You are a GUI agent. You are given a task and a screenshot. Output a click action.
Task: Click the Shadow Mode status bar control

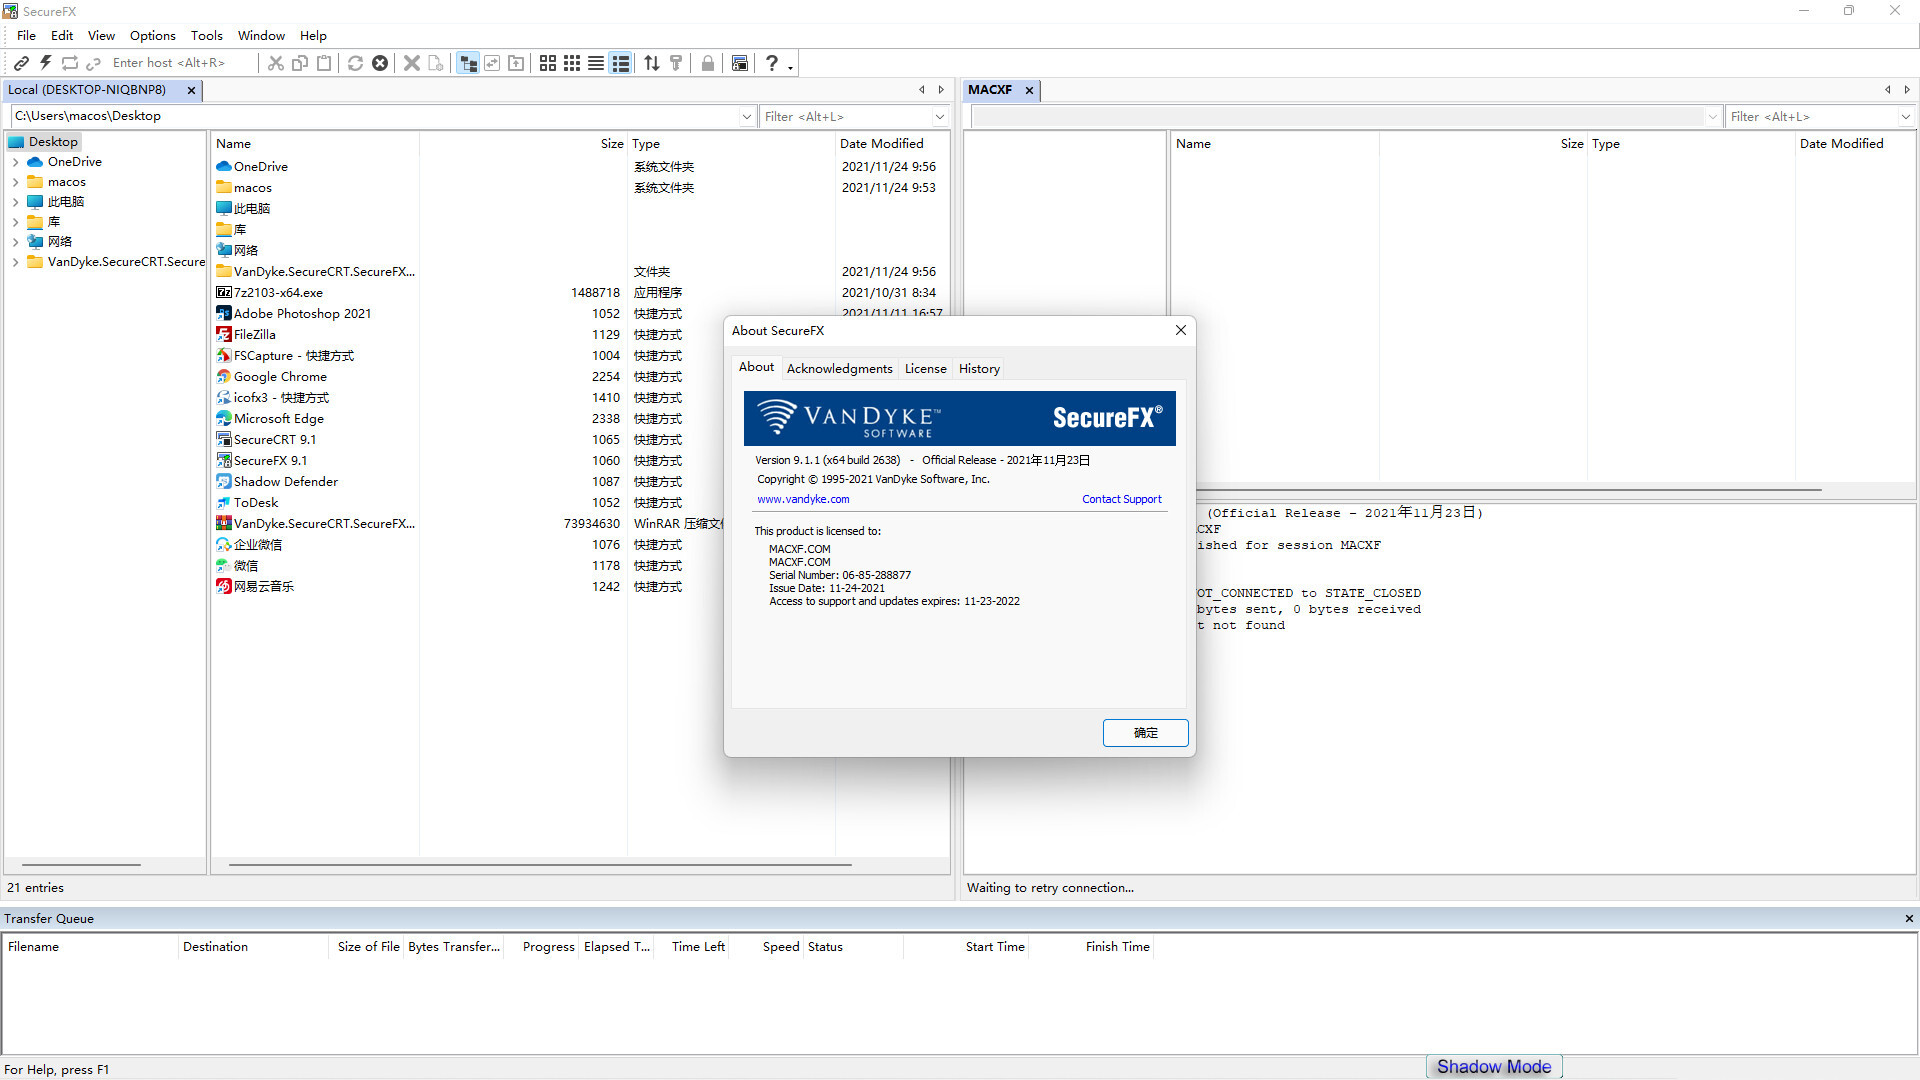pos(1492,1066)
